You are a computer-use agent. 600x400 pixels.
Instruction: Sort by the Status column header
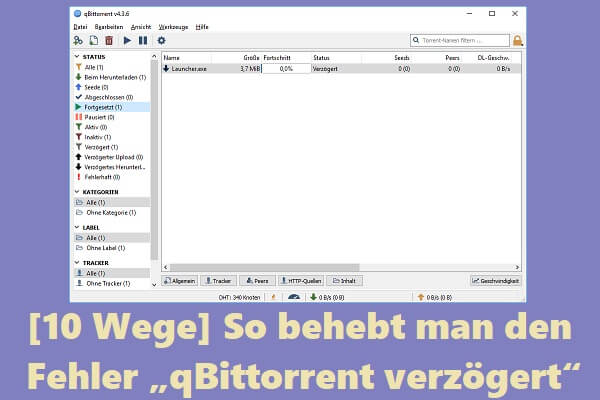(x=337, y=58)
